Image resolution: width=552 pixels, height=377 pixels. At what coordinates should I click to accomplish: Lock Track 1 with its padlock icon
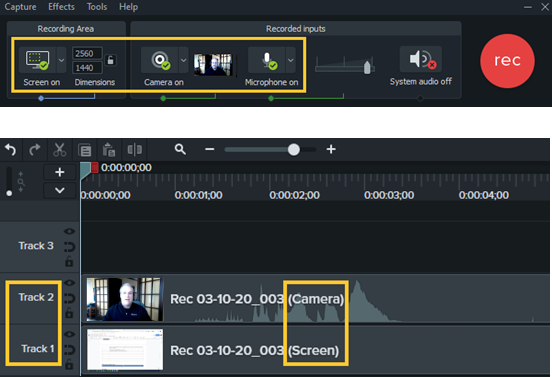69,364
